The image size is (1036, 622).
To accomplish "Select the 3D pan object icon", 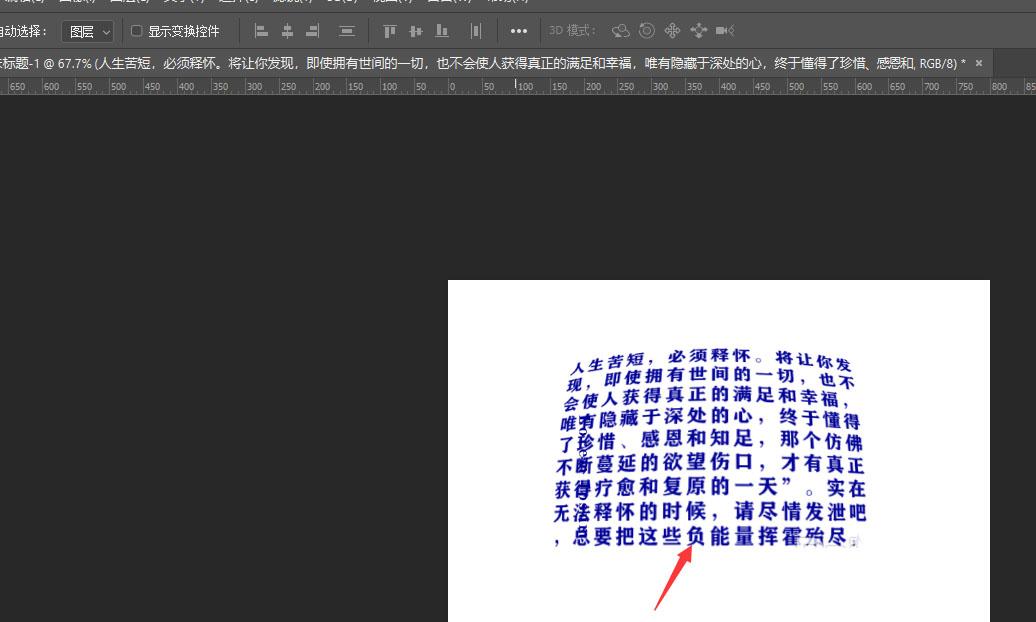I will tap(673, 30).
